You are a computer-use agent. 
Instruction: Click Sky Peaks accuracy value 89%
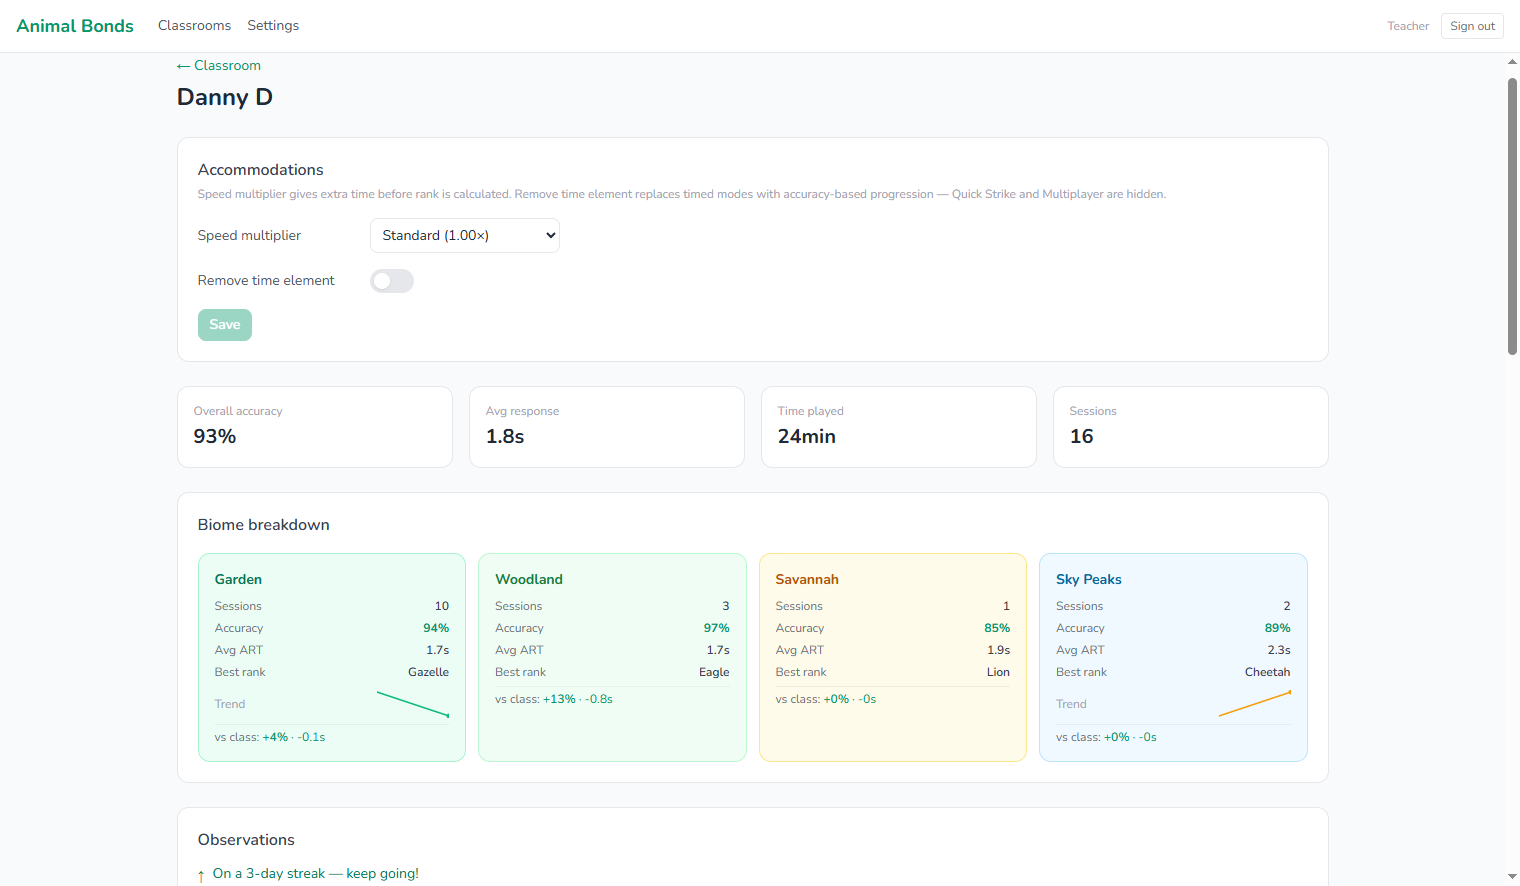[x=1278, y=628]
